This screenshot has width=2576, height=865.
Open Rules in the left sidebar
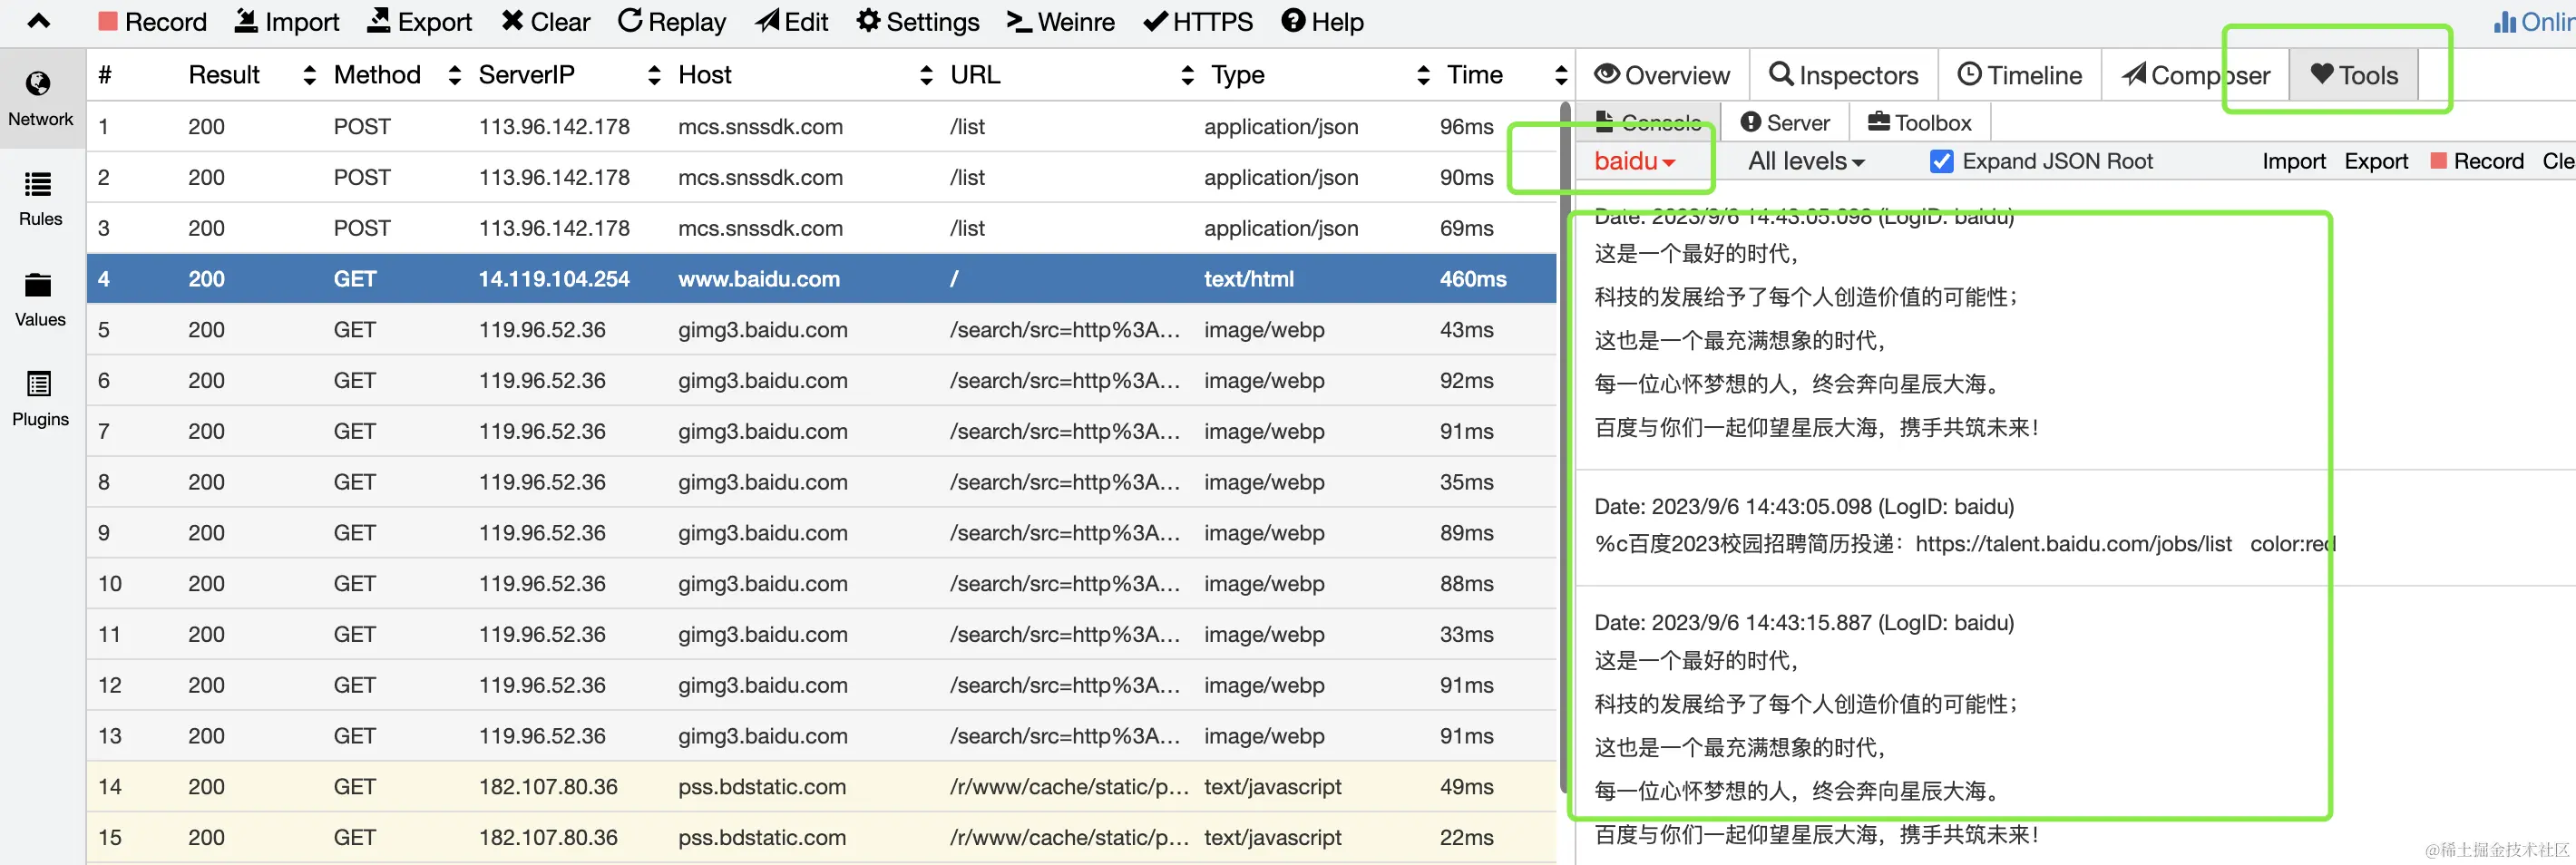40,199
